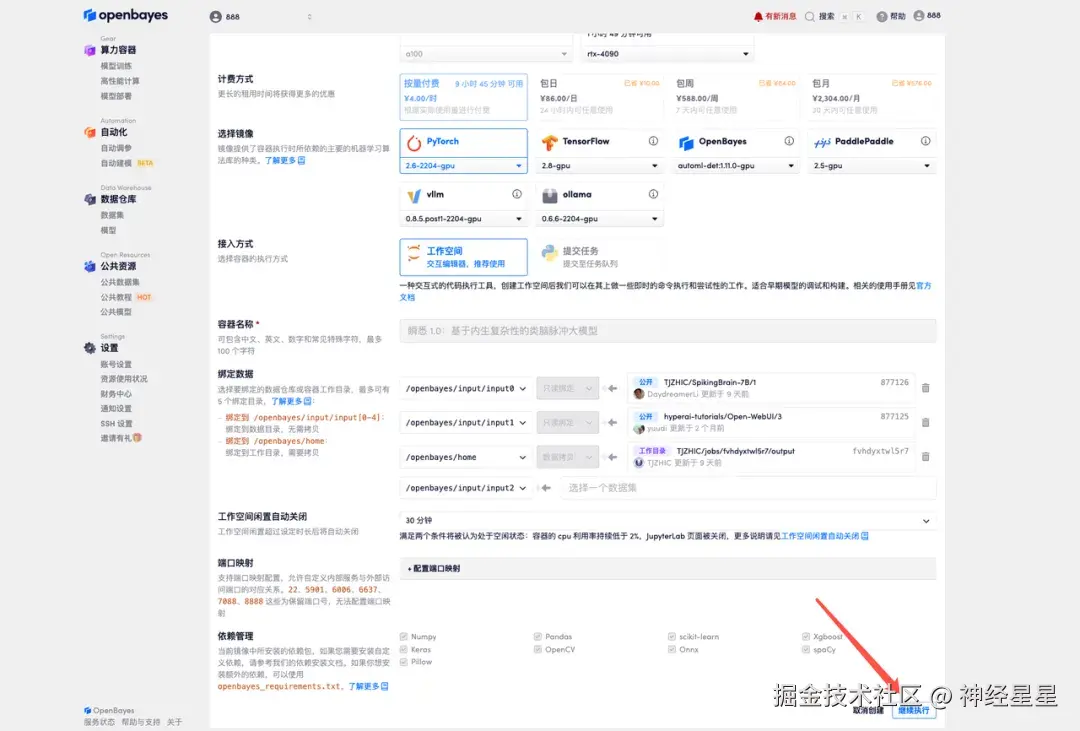Go to 财务中心 in the sidebar
Viewport: 1080px width, 731px height.
(116, 394)
